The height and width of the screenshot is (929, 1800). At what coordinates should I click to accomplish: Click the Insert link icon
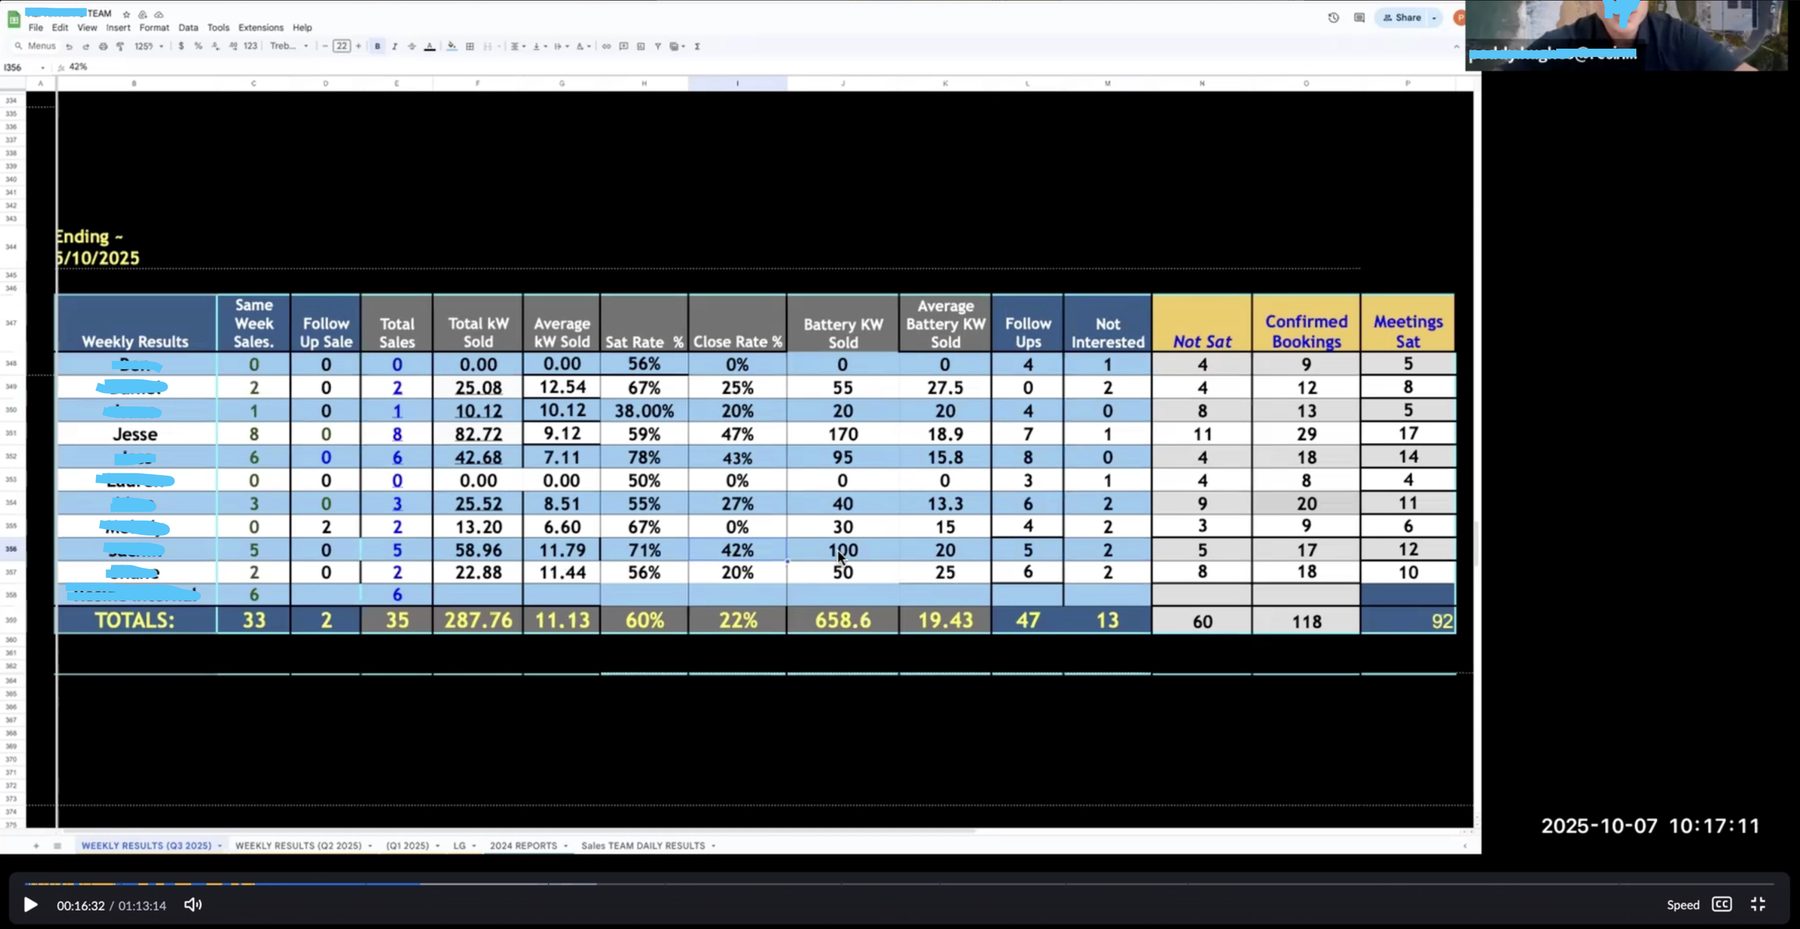pyautogui.click(x=606, y=46)
